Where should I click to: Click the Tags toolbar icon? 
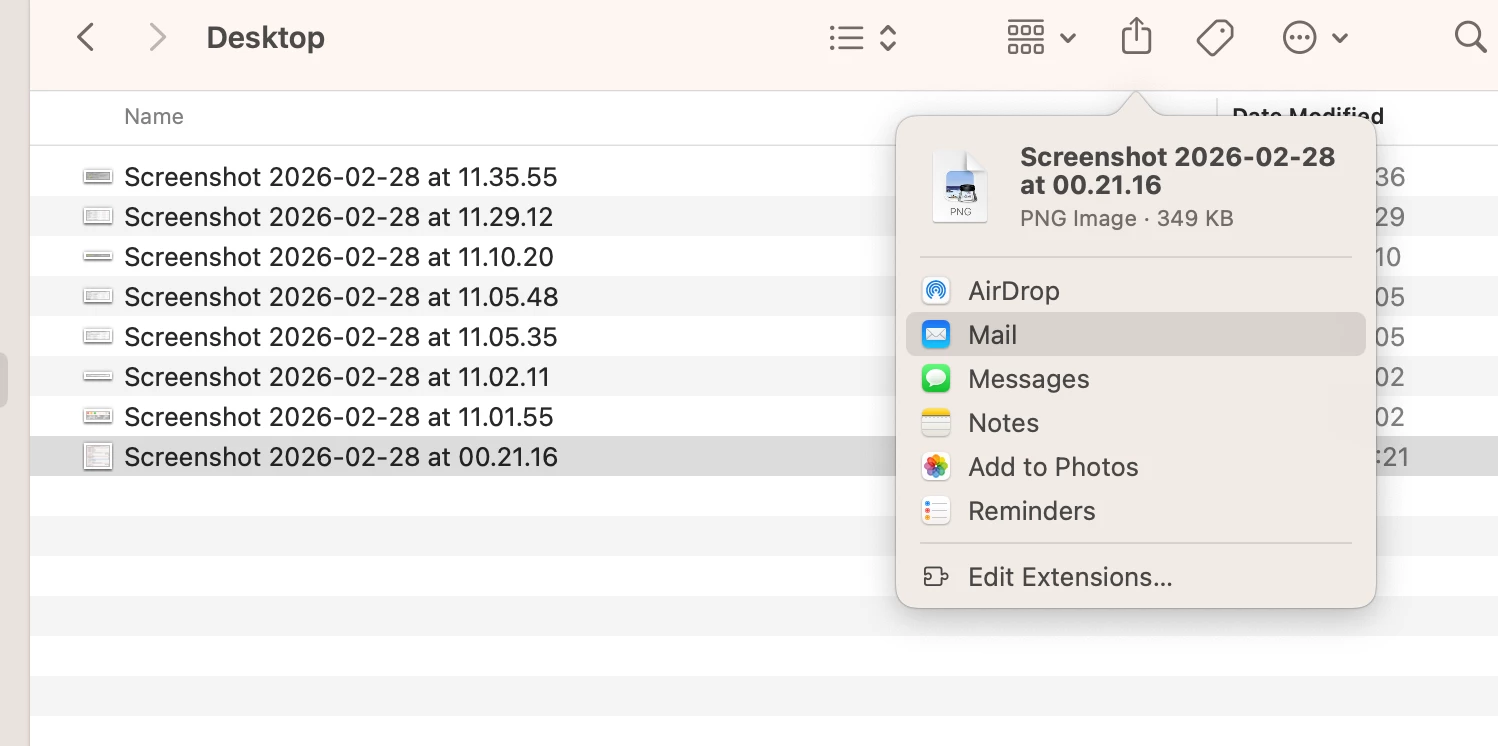[x=1214, y=38]
